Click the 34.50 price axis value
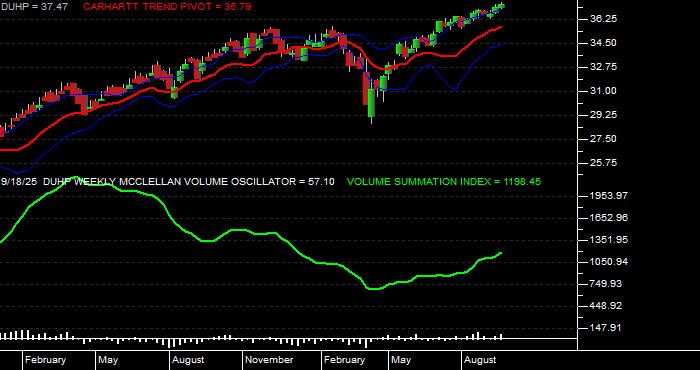The width and height of the screenshot is (700, 370). pyautogui.click(x=603, y=43)
